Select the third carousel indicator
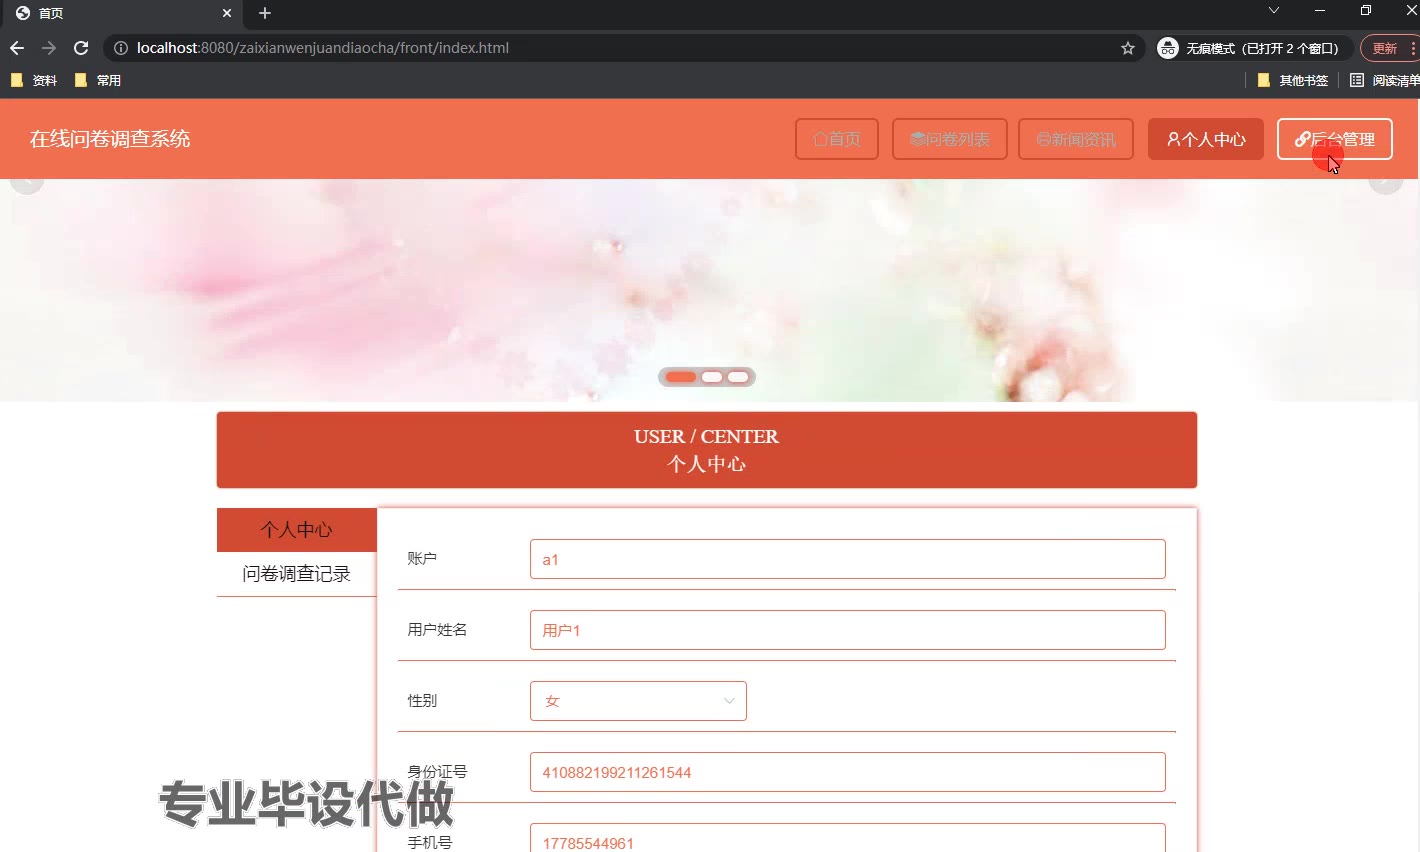 pyautogui.click(x=738, y=377)
